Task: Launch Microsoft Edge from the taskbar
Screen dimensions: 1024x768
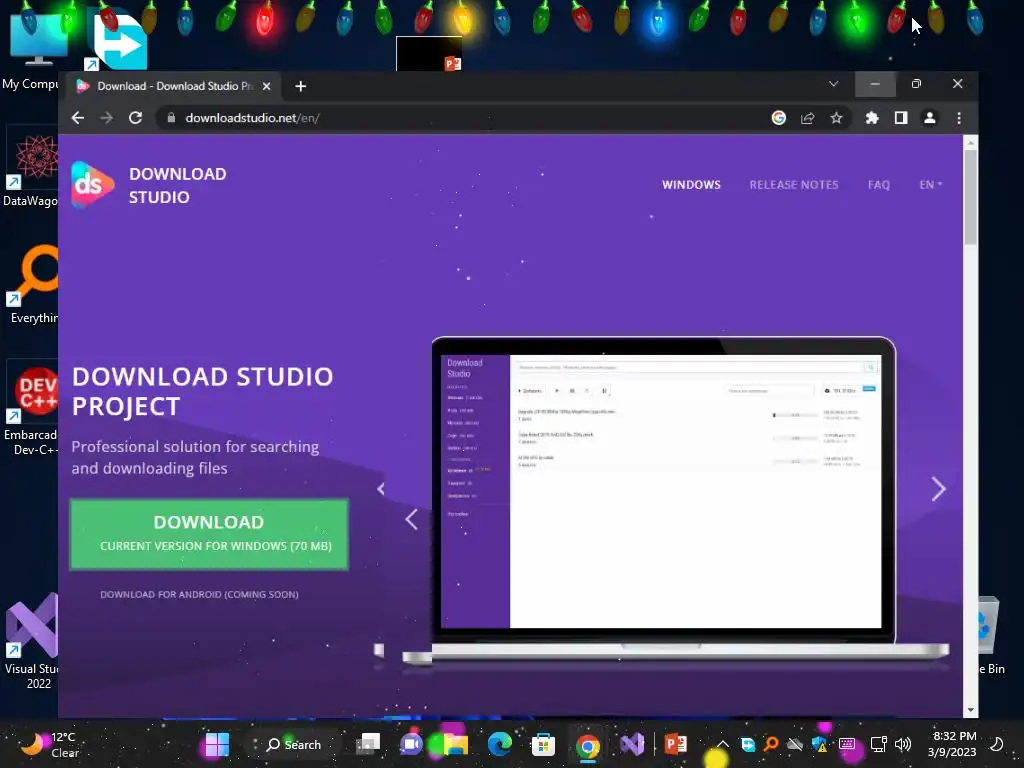Action: click(x=500, y=744)
